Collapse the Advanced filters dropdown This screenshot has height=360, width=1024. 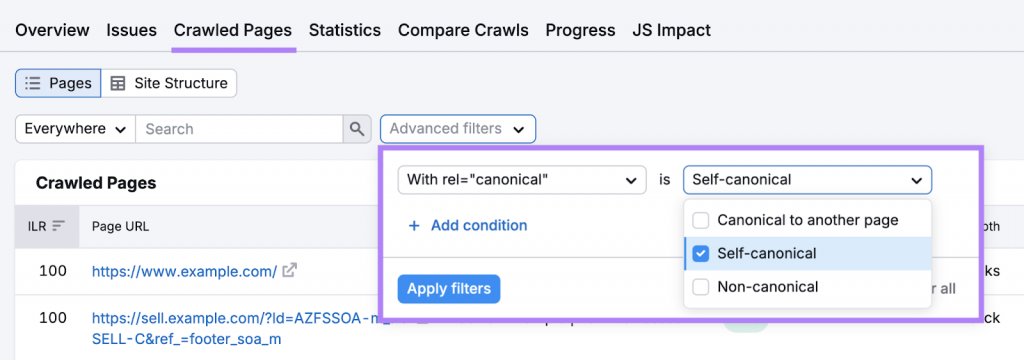pos(458,129)
